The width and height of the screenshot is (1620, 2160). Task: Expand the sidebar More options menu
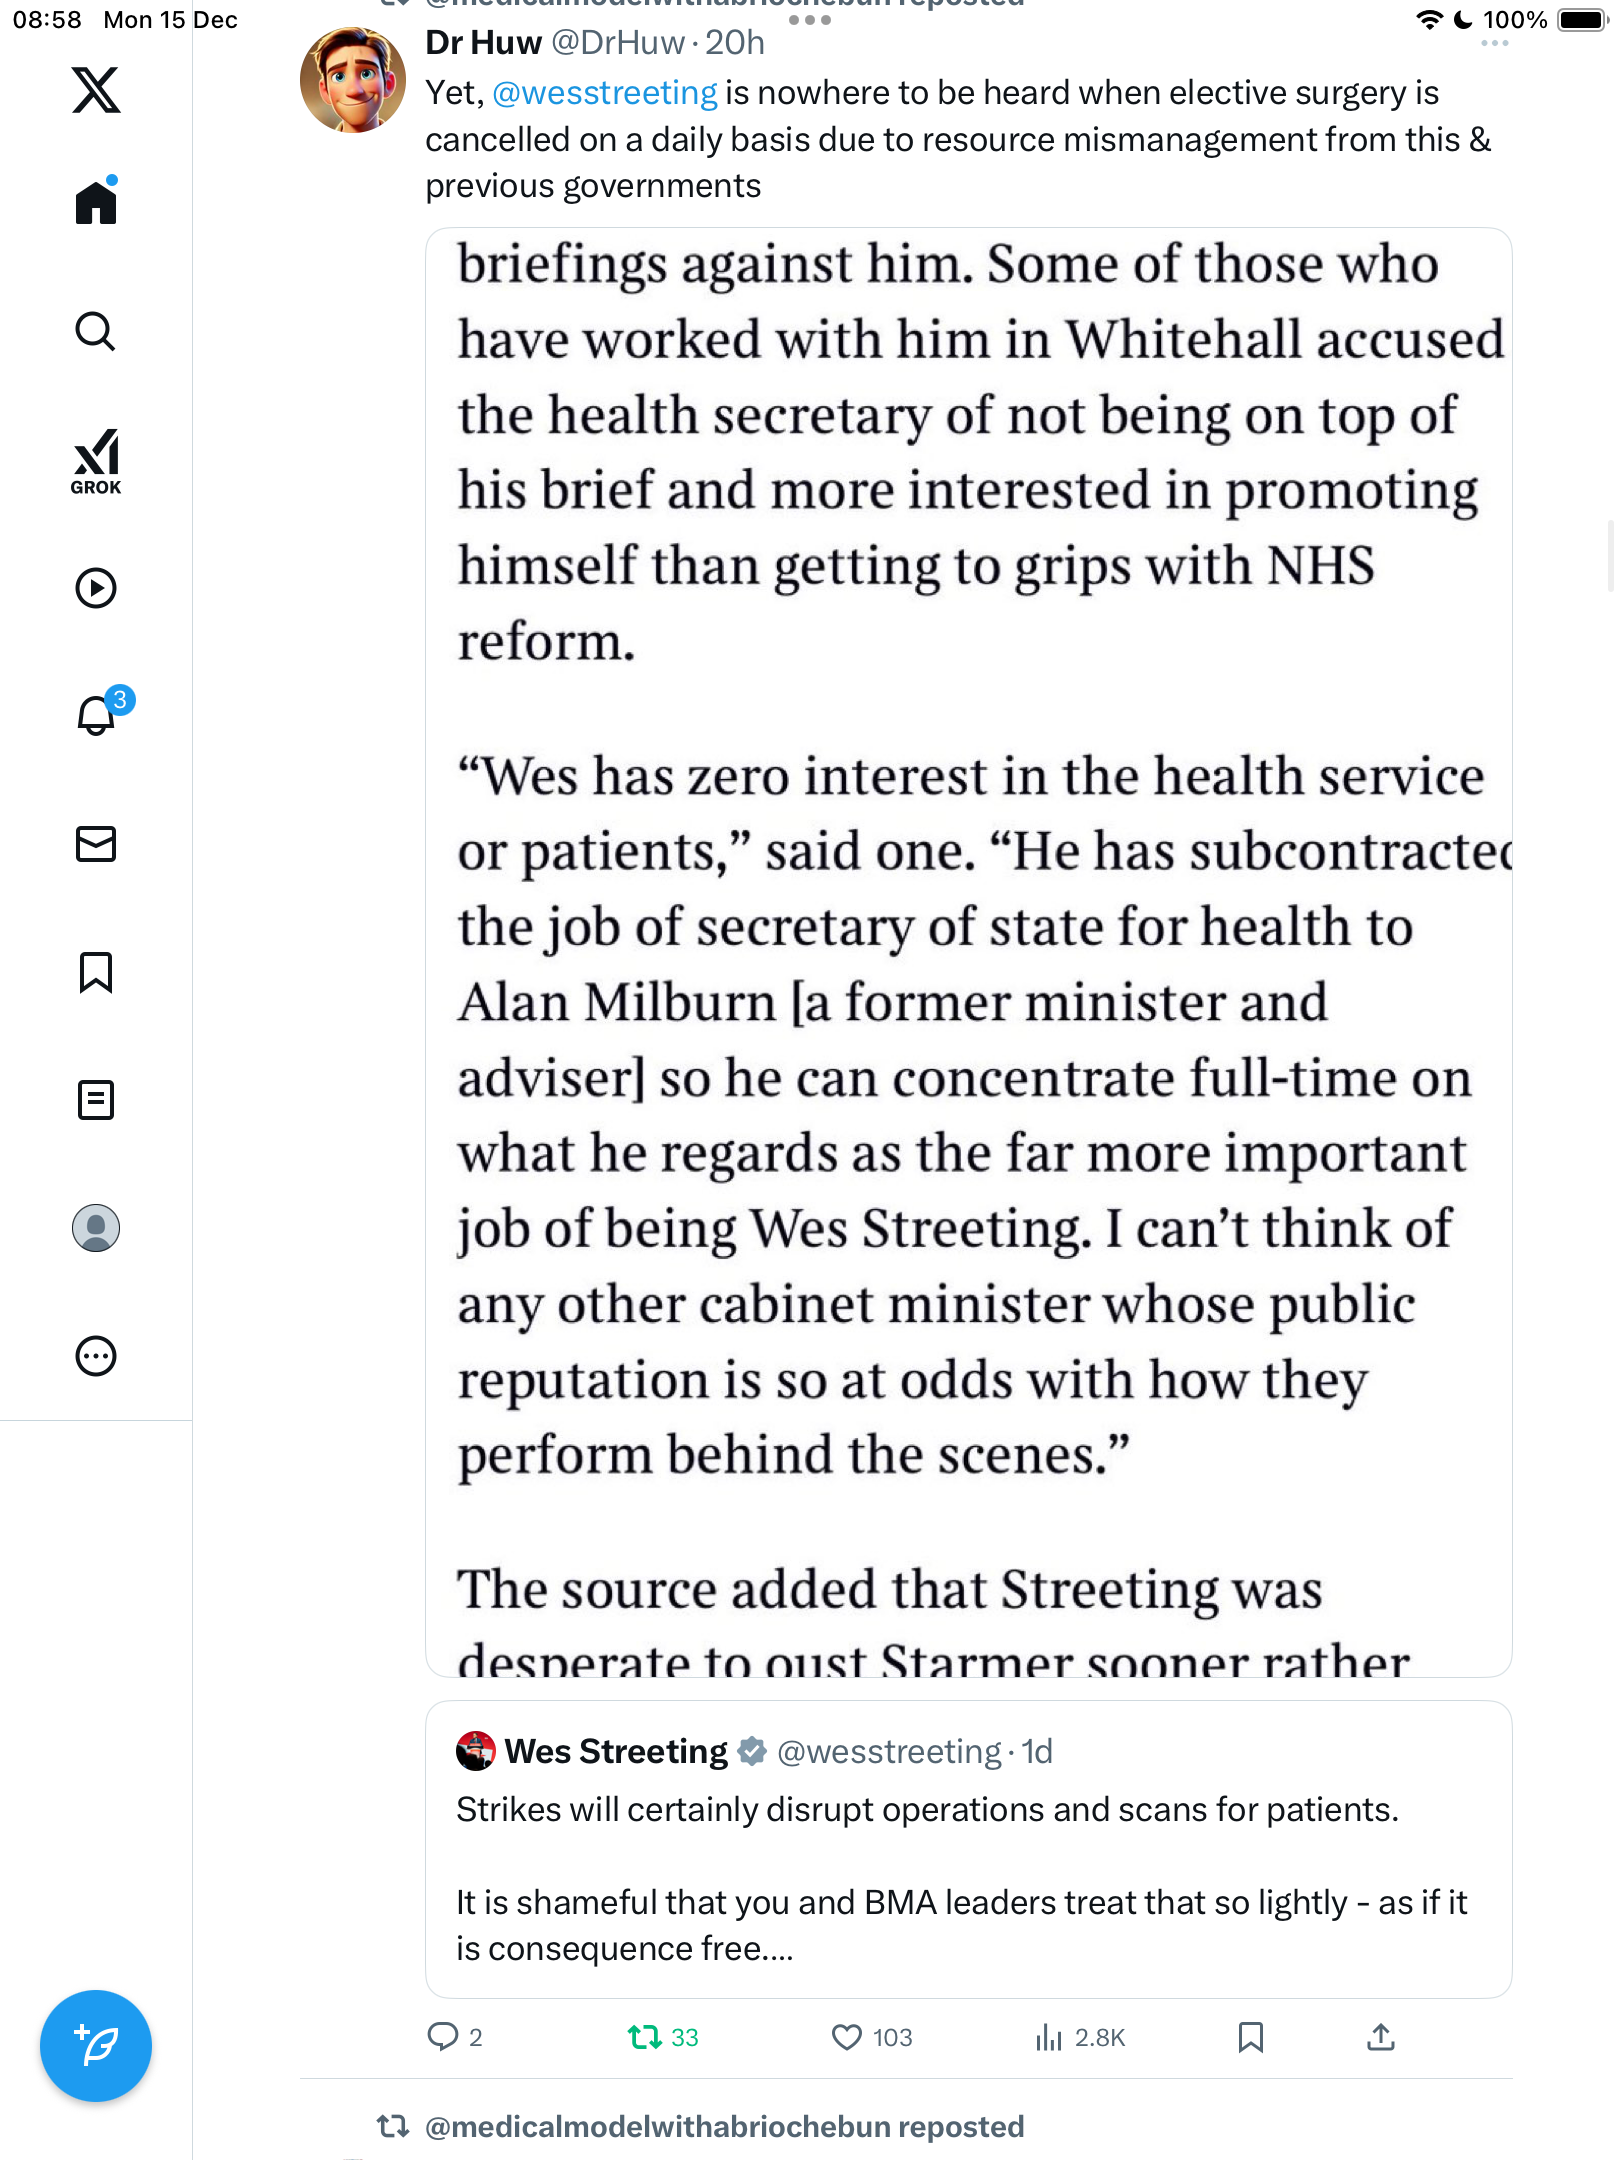point(96,1356)
